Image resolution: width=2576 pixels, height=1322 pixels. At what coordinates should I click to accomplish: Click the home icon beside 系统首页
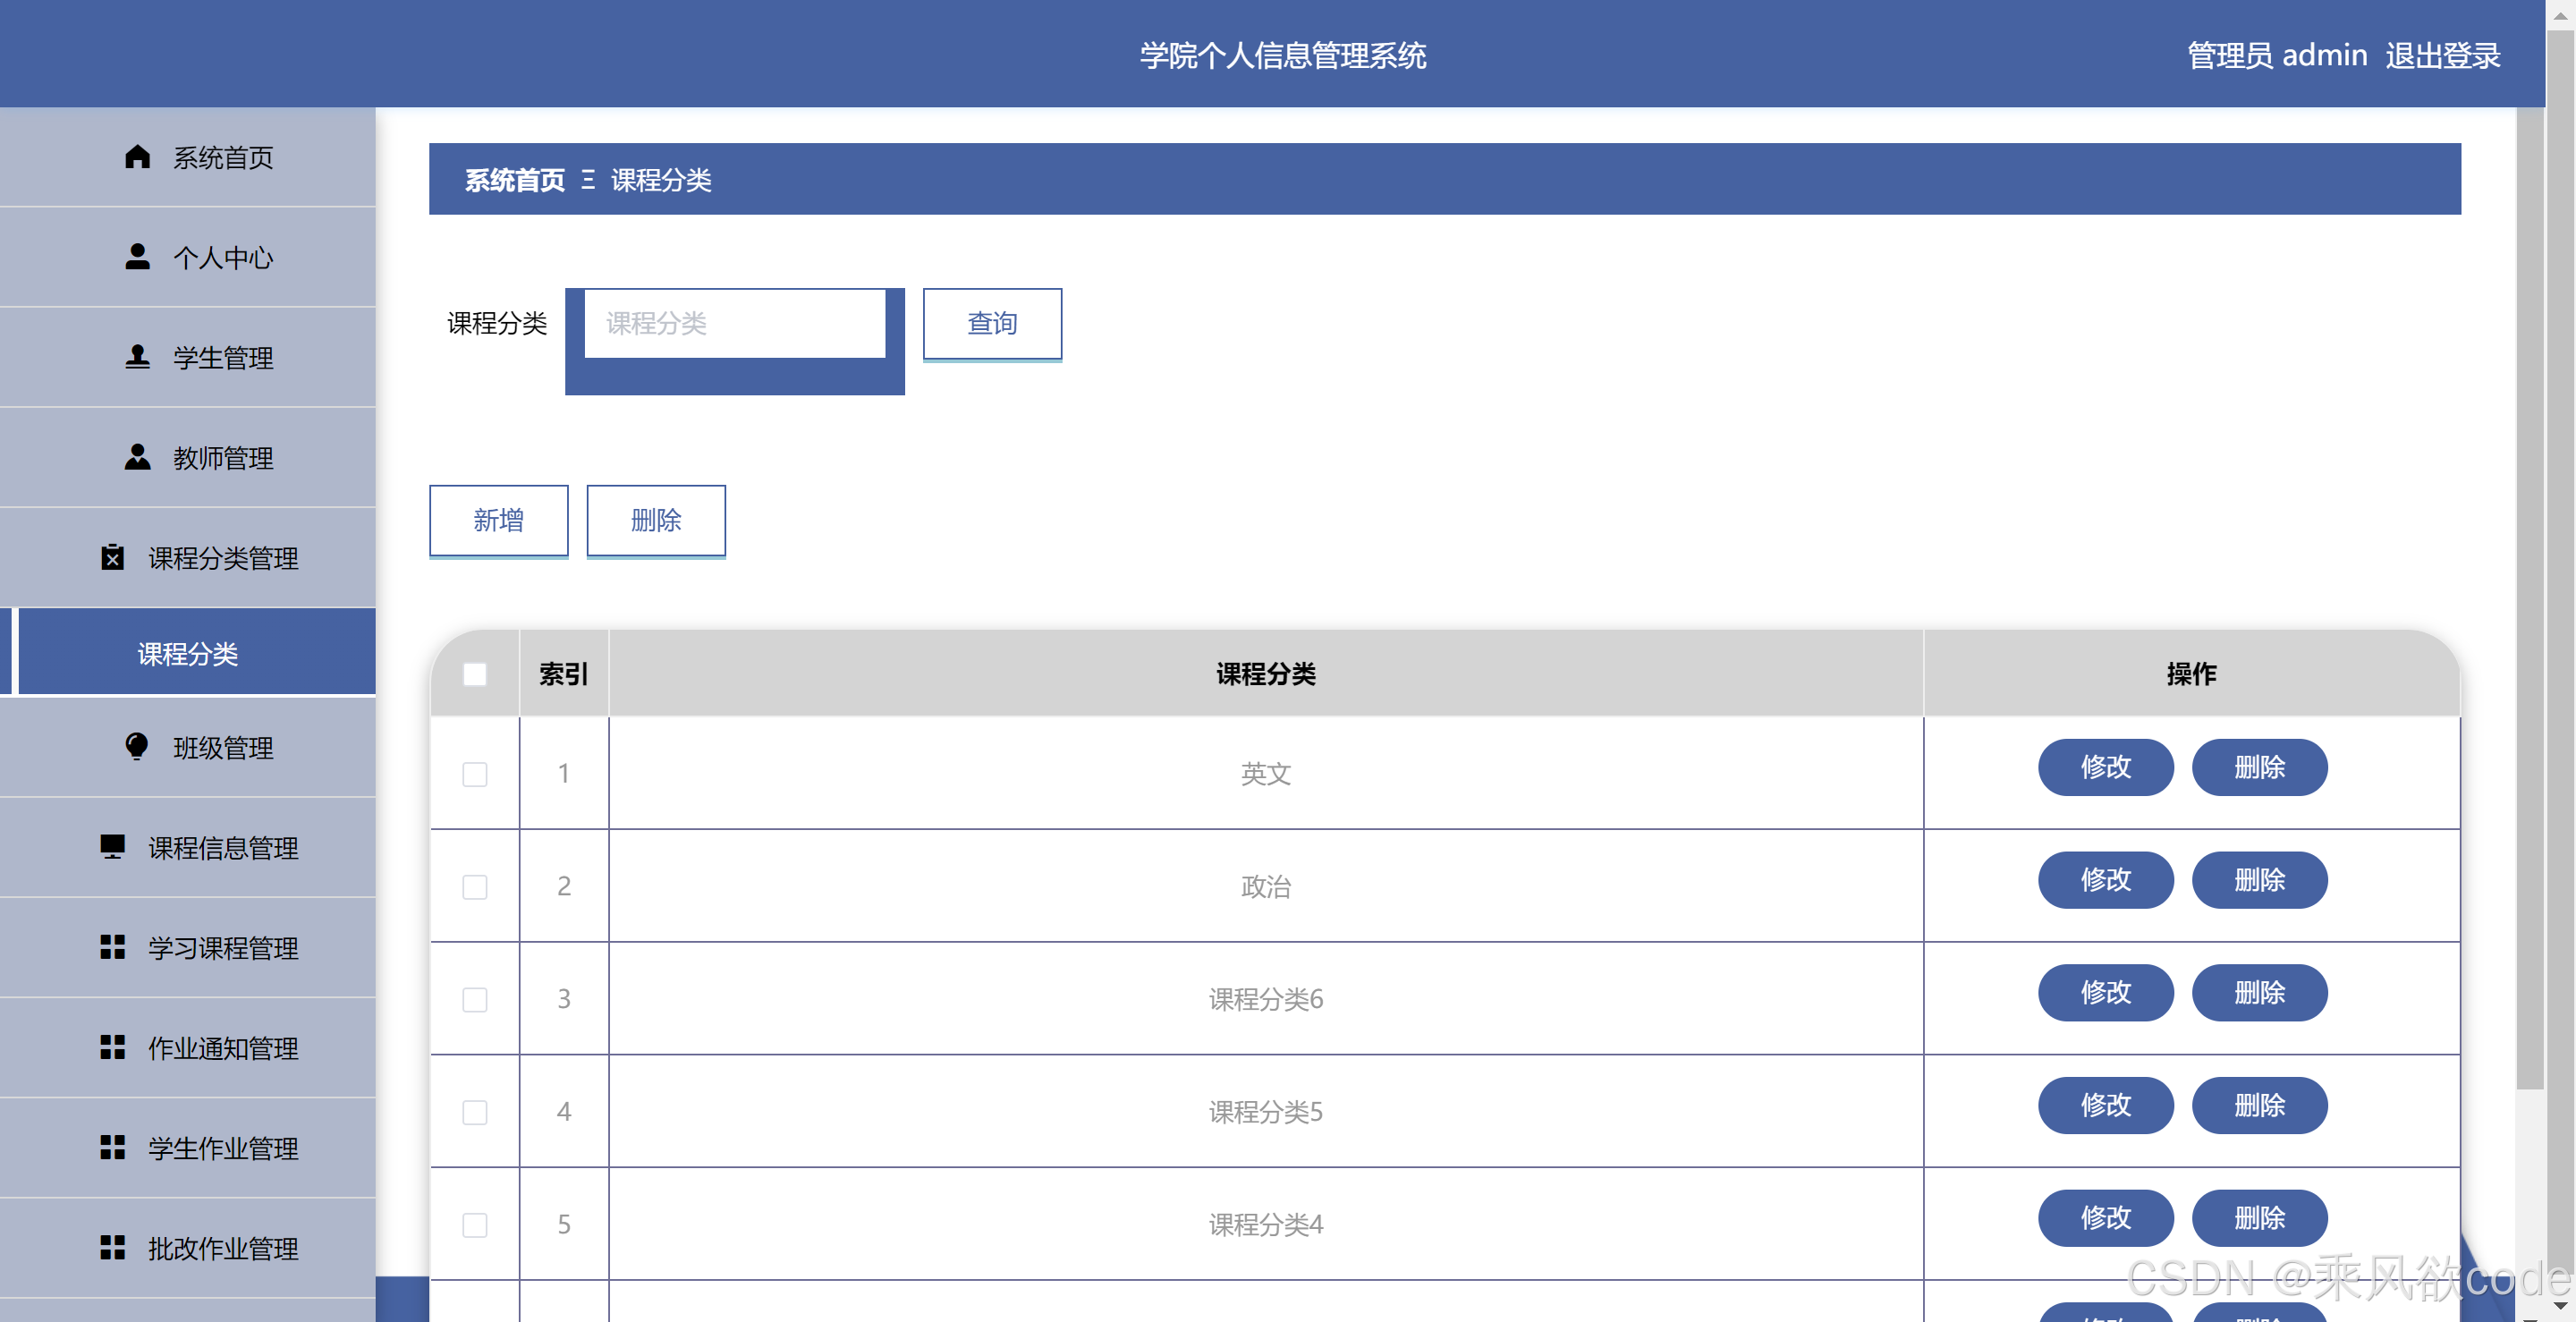(137, 157)
